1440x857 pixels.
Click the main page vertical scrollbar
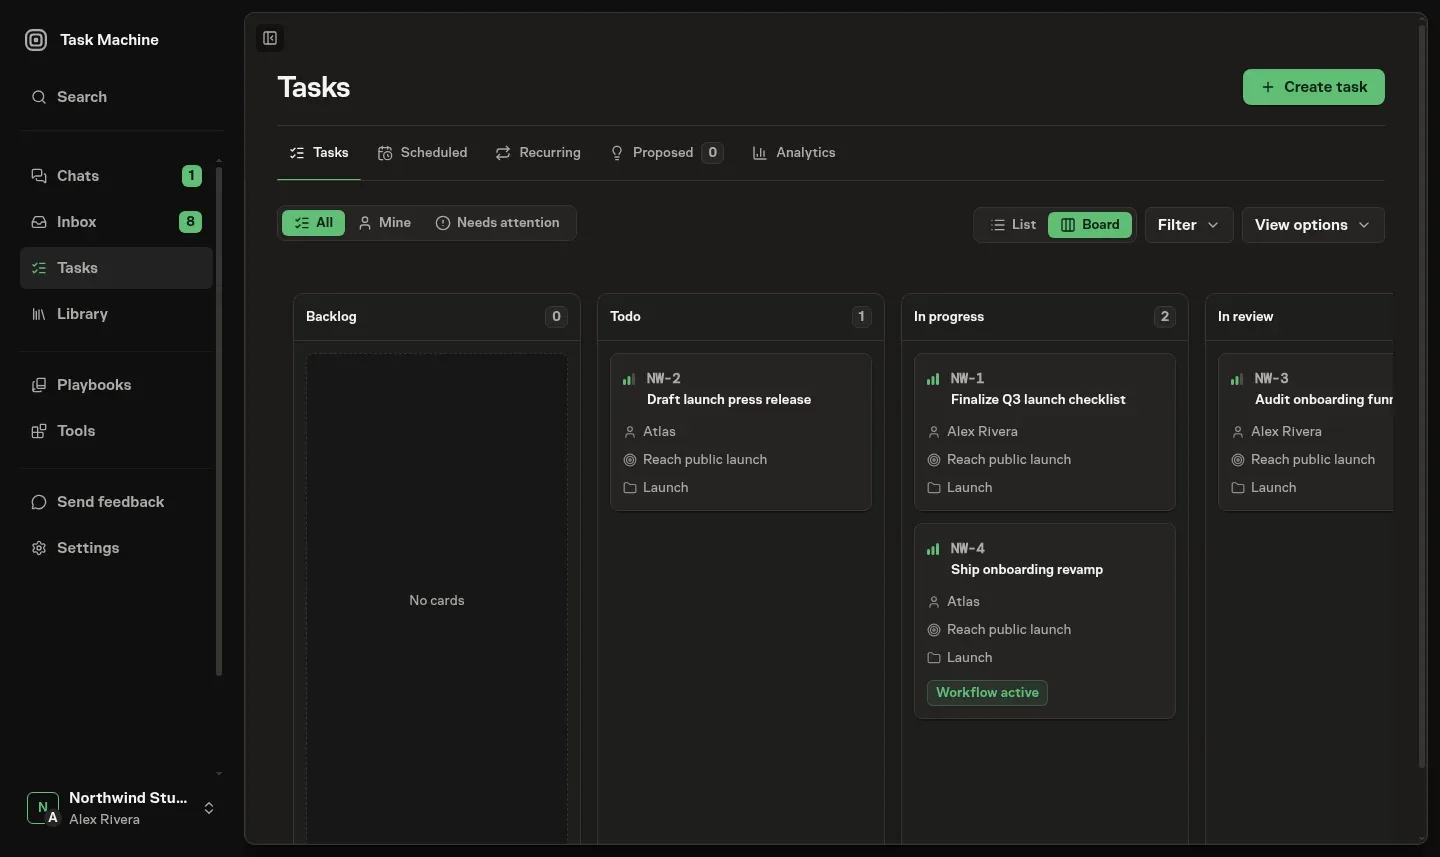pyautogui.click(x=1422, y=396)
